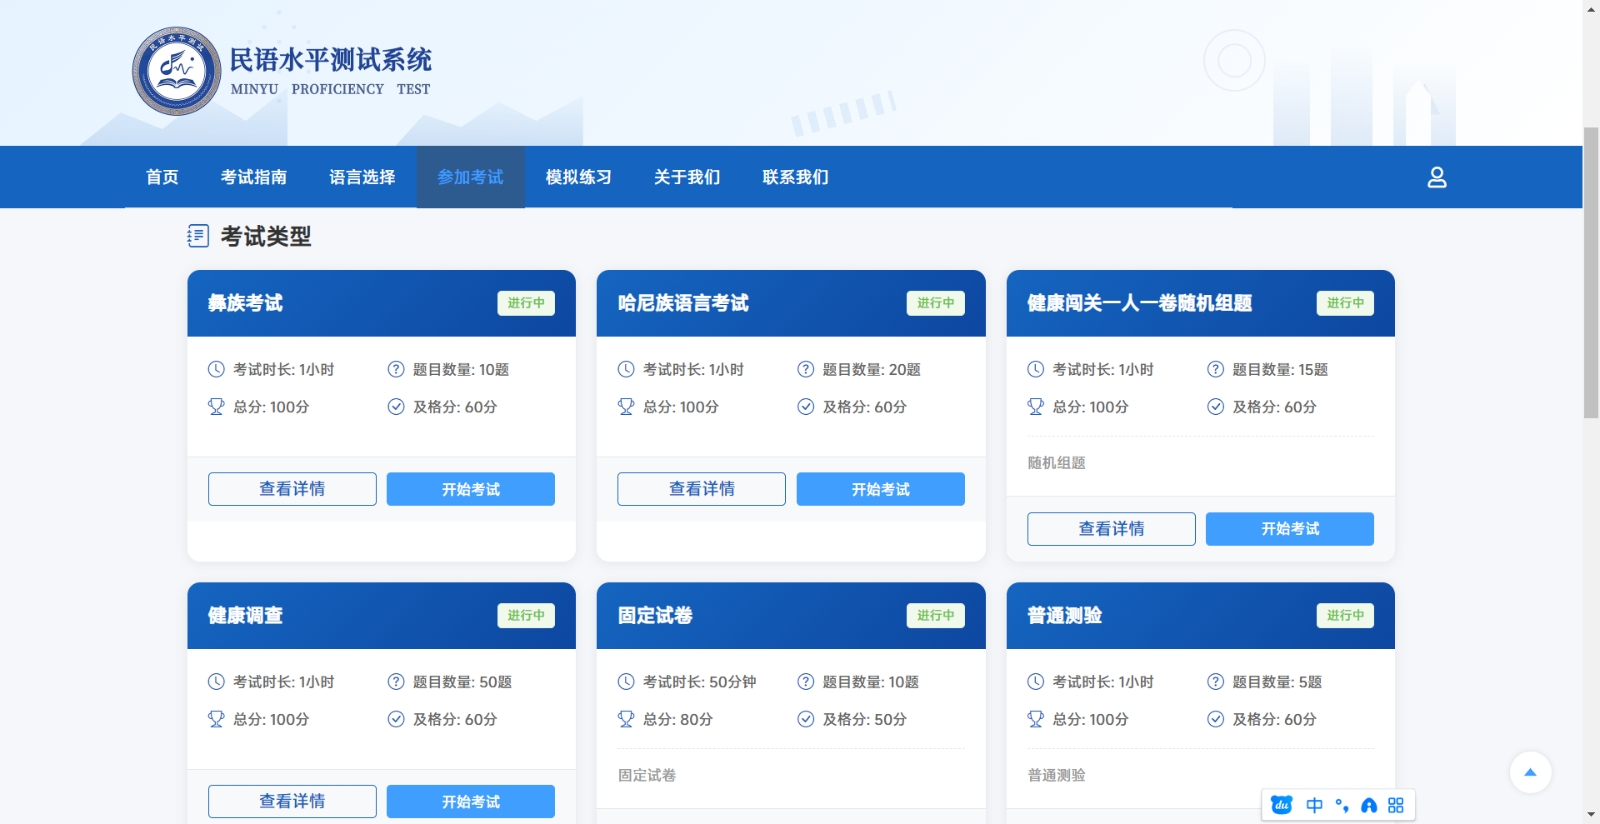Screen dimensions: 1600x824
Task: Open the input method toolbox grid icon
Action: (x=1396, y=805)
